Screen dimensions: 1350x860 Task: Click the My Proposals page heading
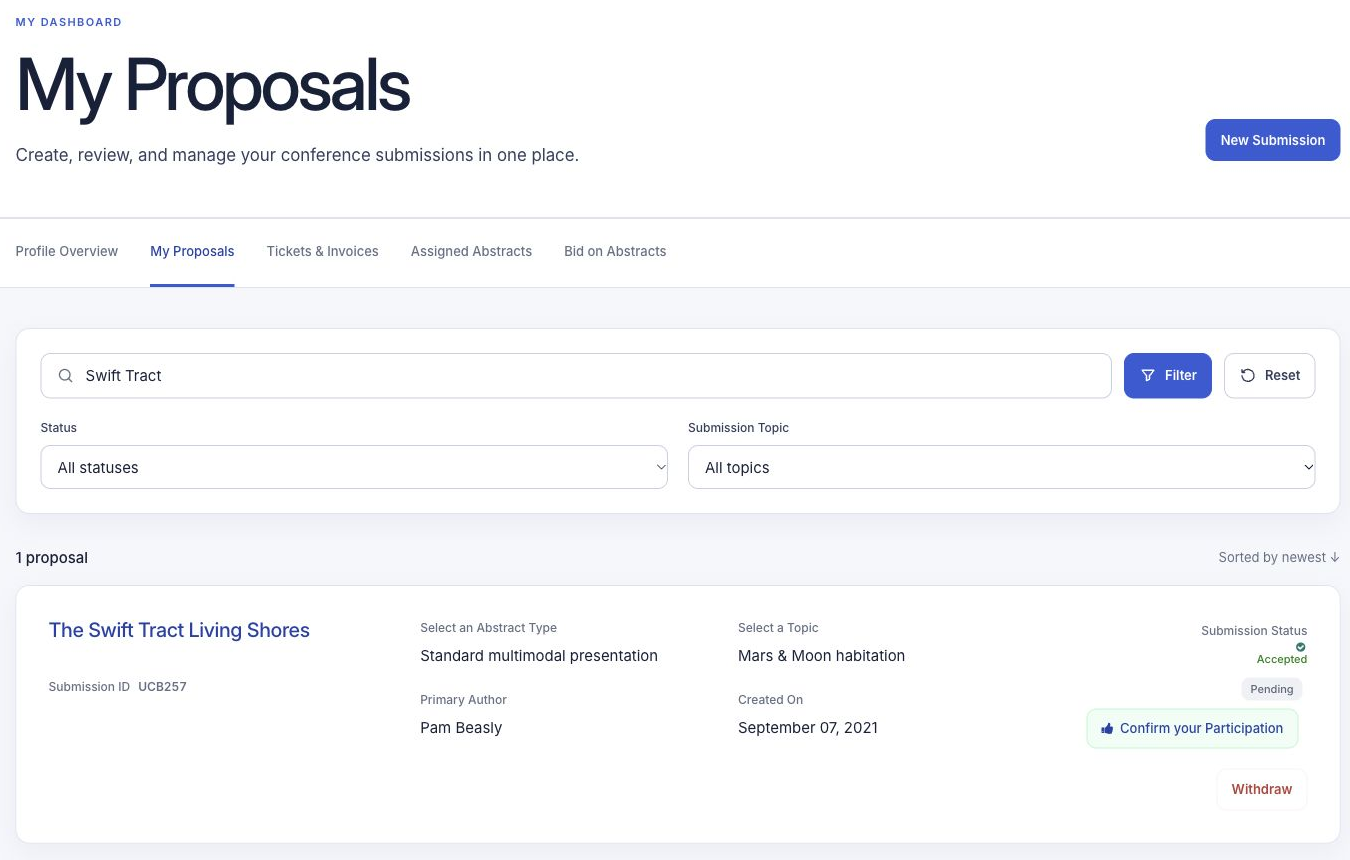[213, 87]
